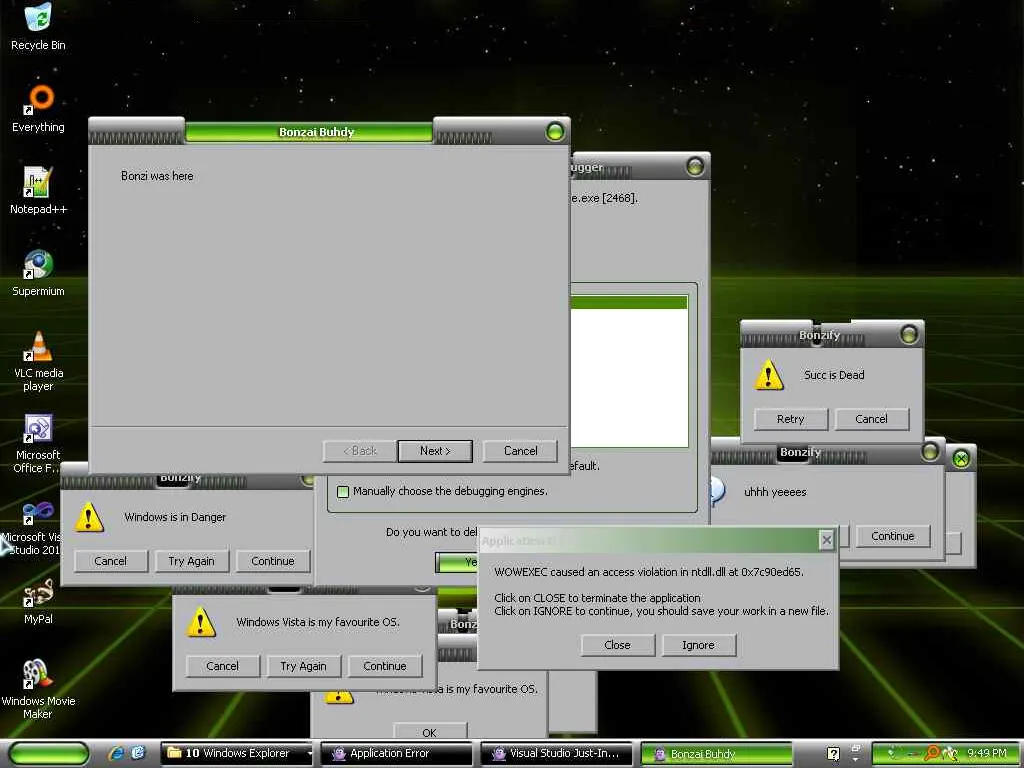Click green orb button on Bonzai Buhdy title bar

pyautogui.click(x=555, y=132)
